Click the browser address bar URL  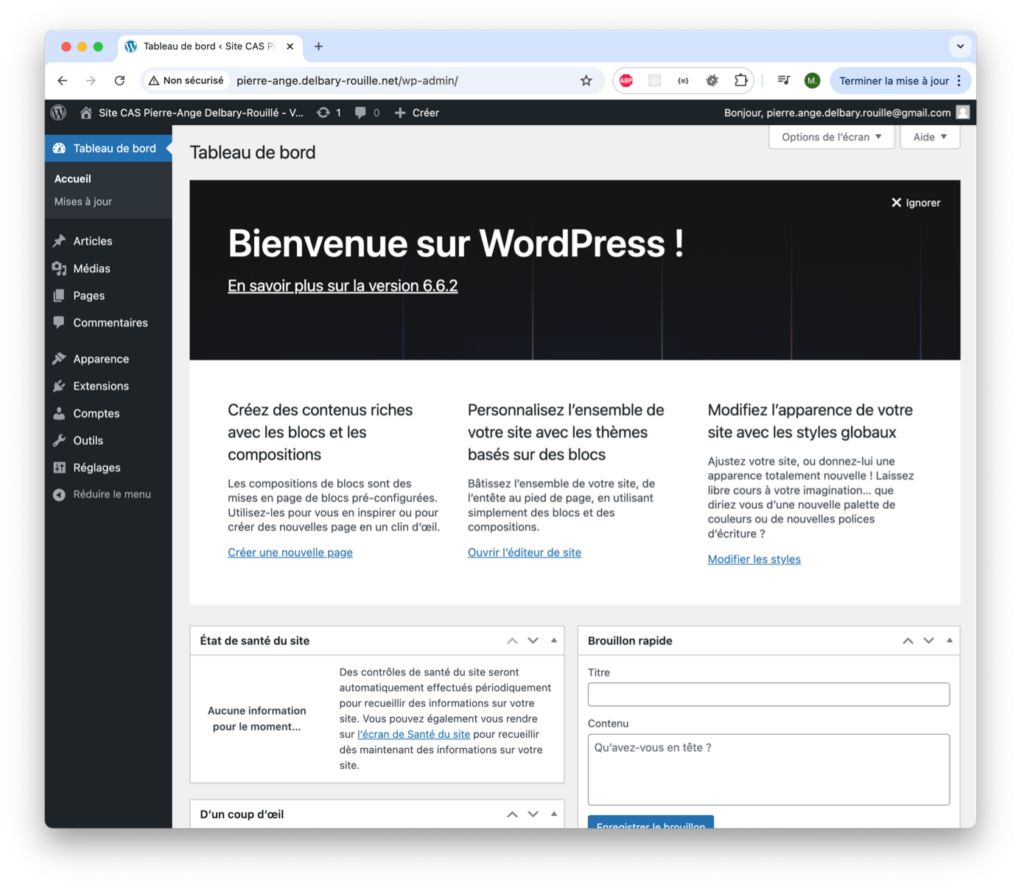click(347, 81)
